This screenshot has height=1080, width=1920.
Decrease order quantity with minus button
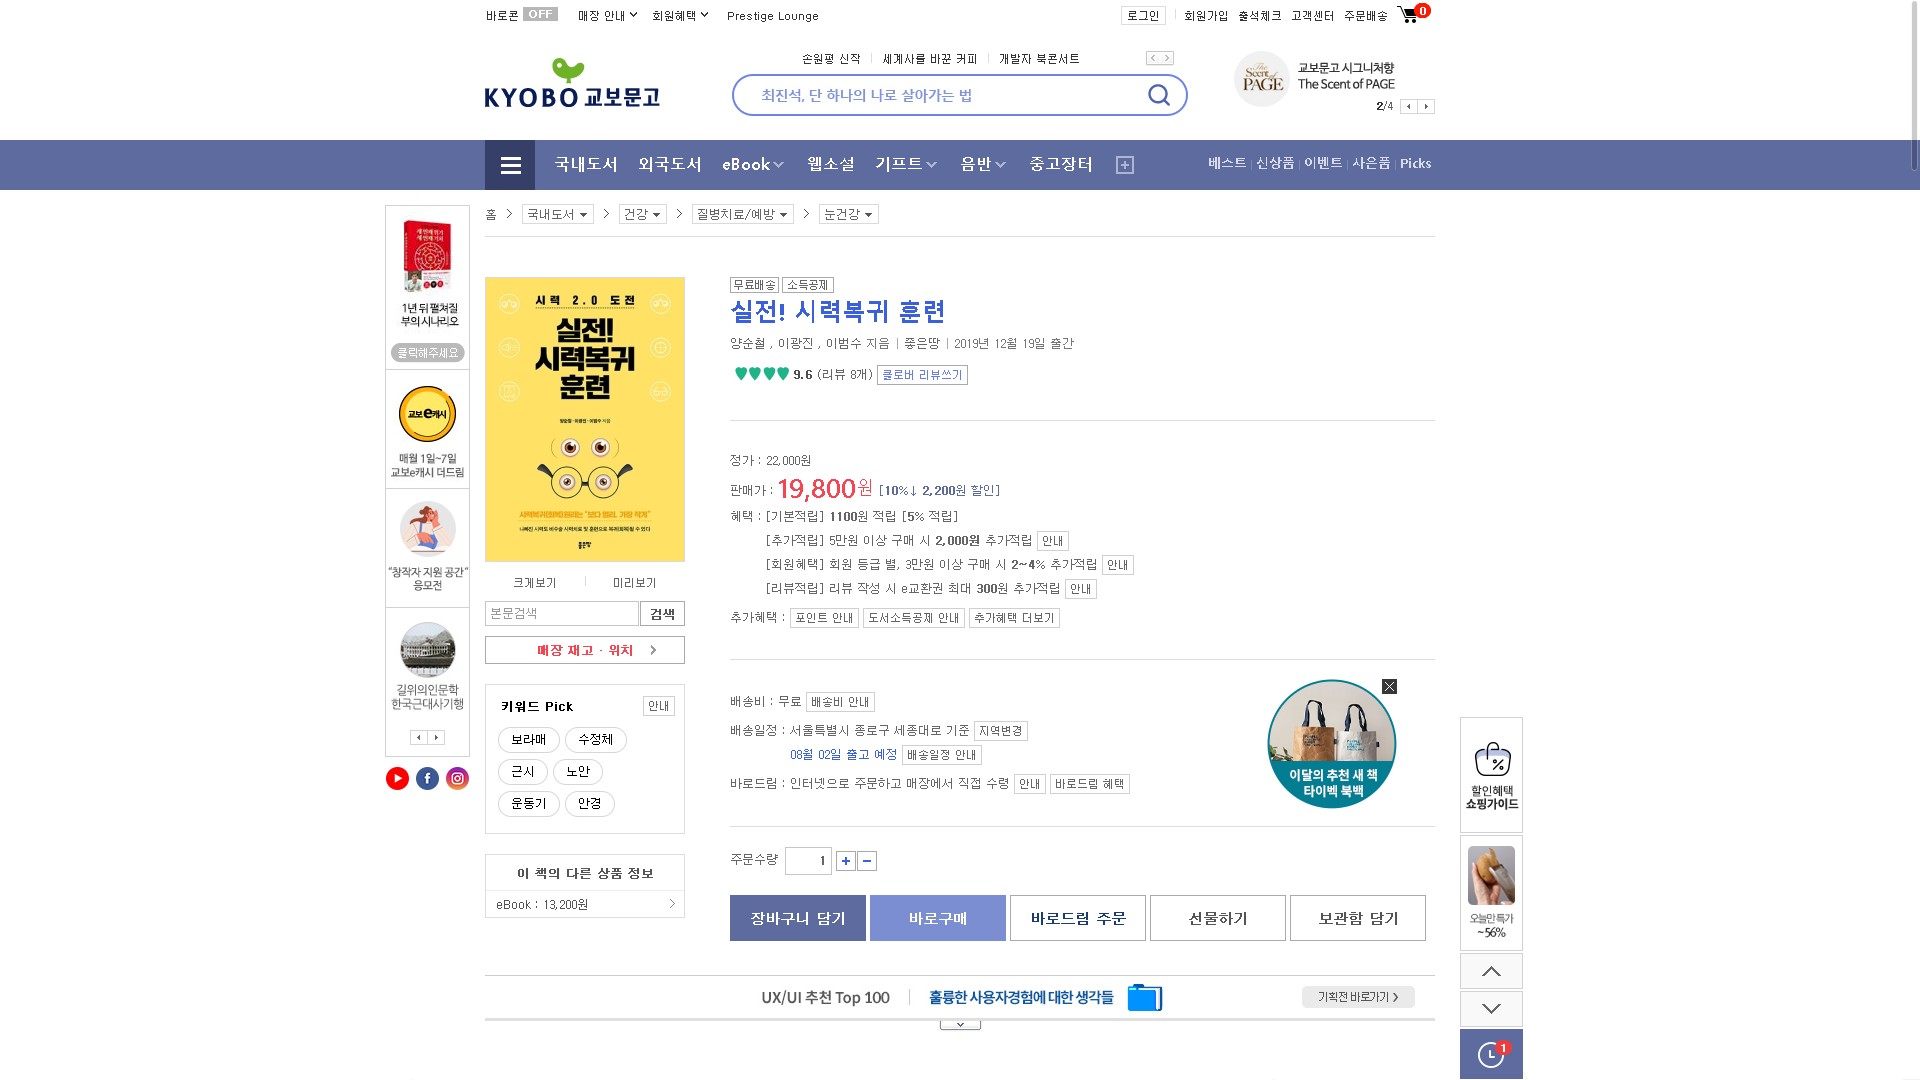867,861
